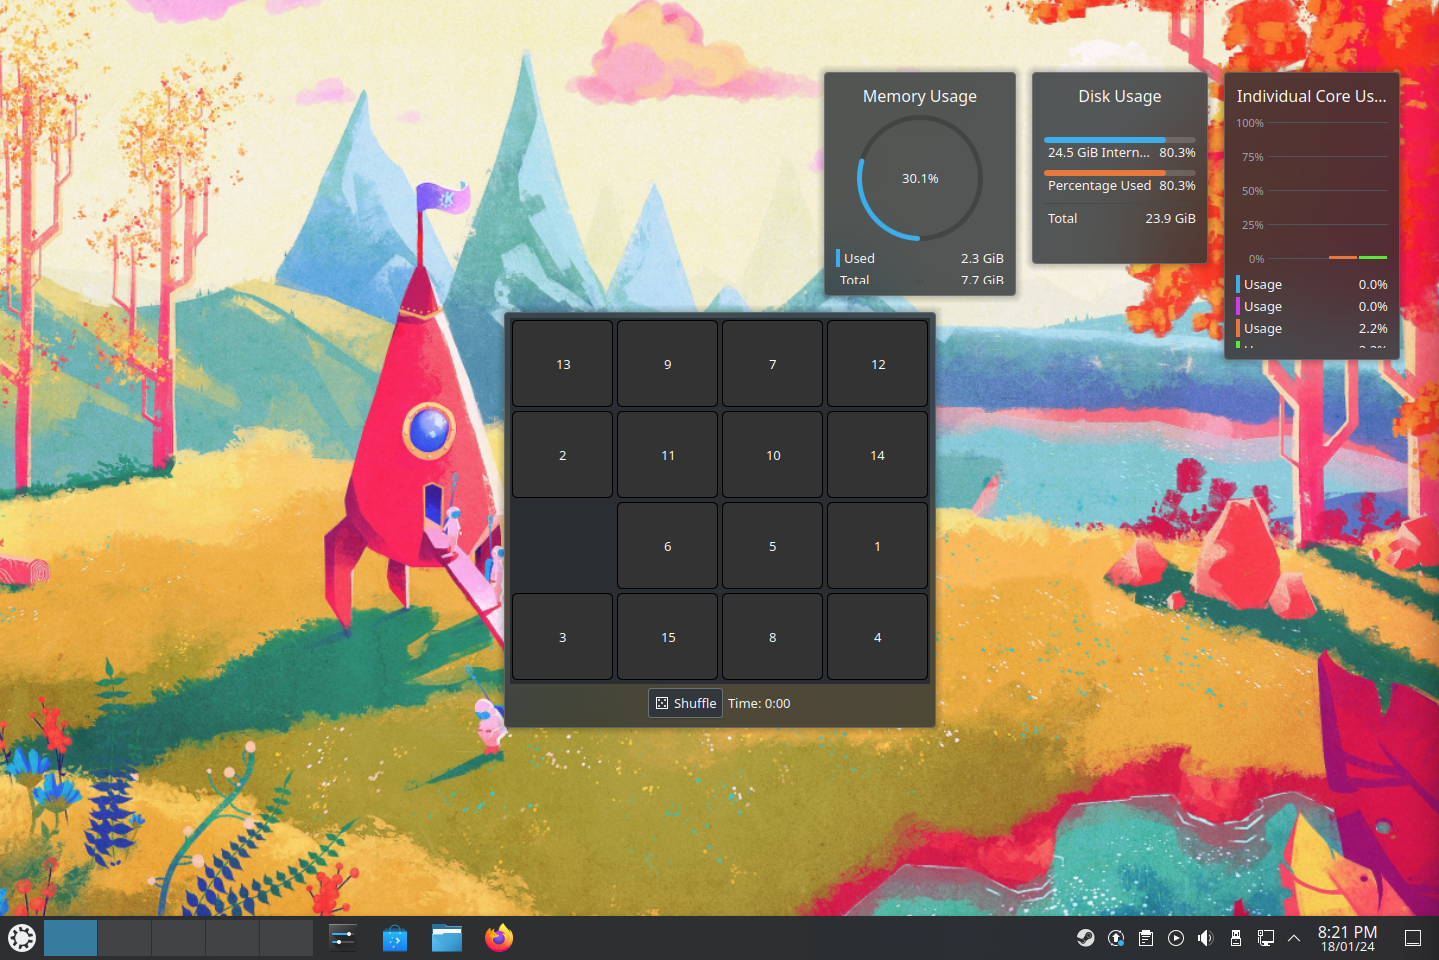1439x960 pixels.
Task: Click the "Percentage Used" disk label
Action: (1099, 185)
